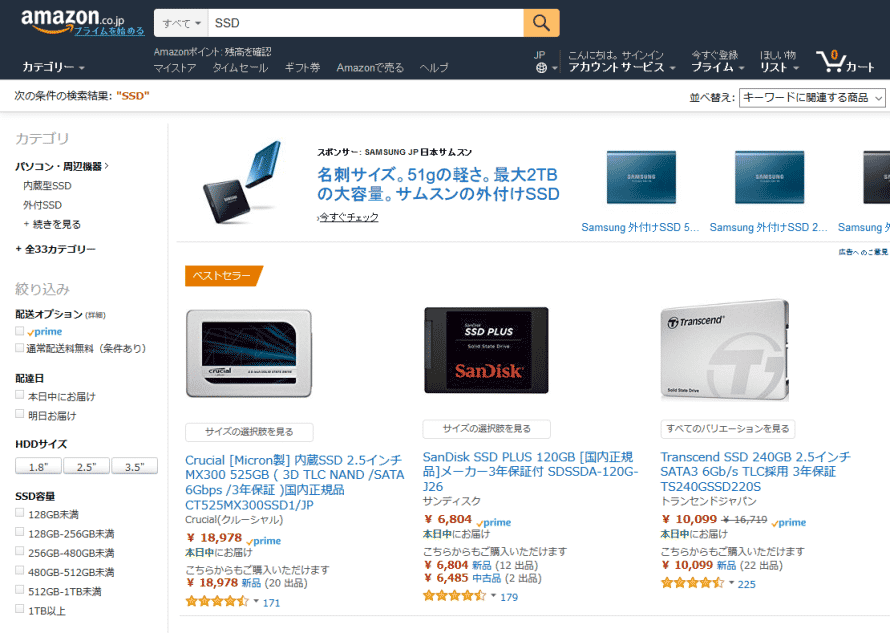The width and height of the screenshot is (890, 633).
Task: Click the orange magnifying glass search button
Action: pyautogui.click(x=541, y=23)
